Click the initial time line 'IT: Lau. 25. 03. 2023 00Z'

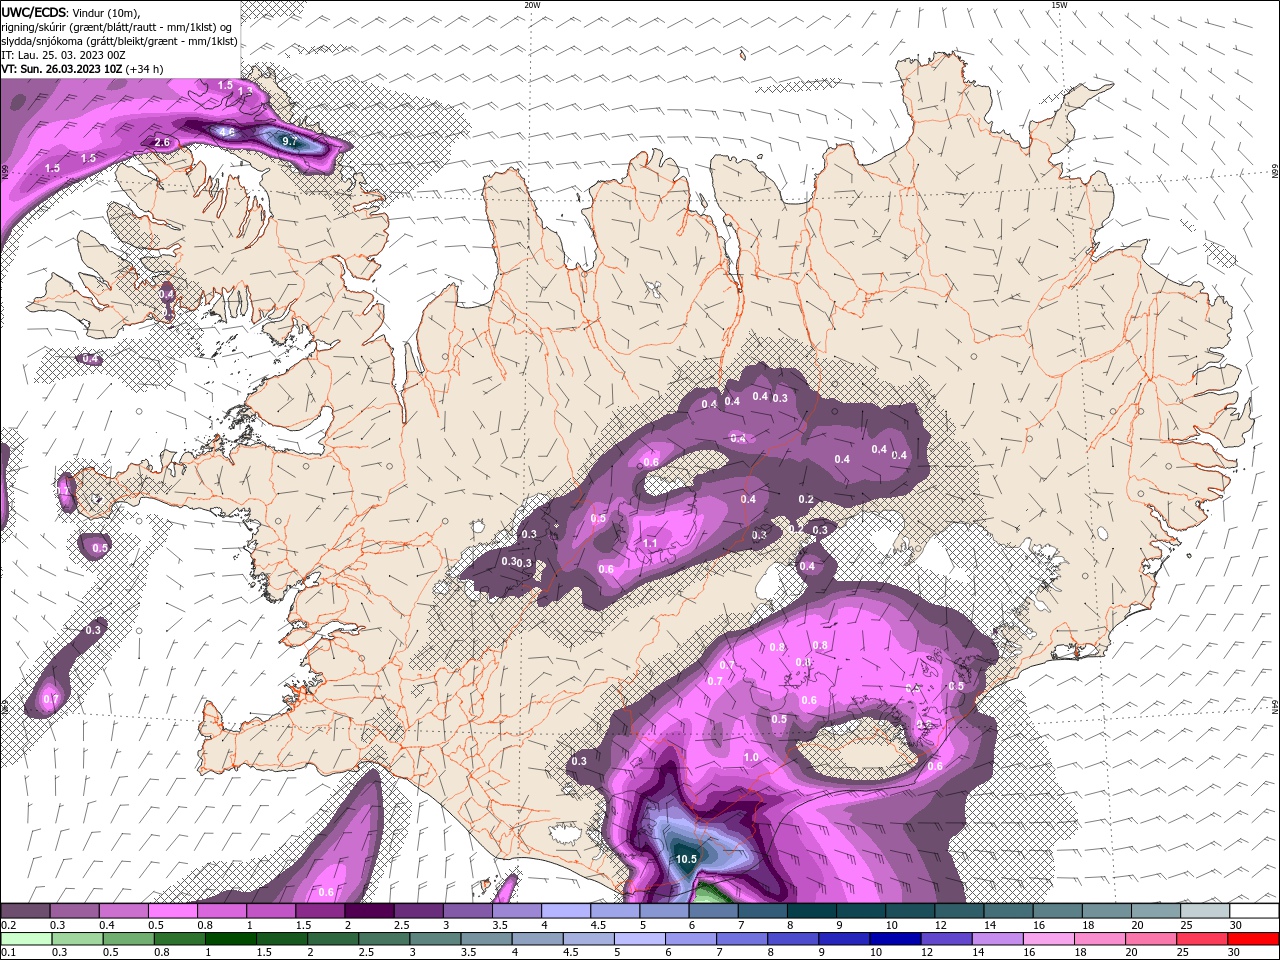[62, 55]
